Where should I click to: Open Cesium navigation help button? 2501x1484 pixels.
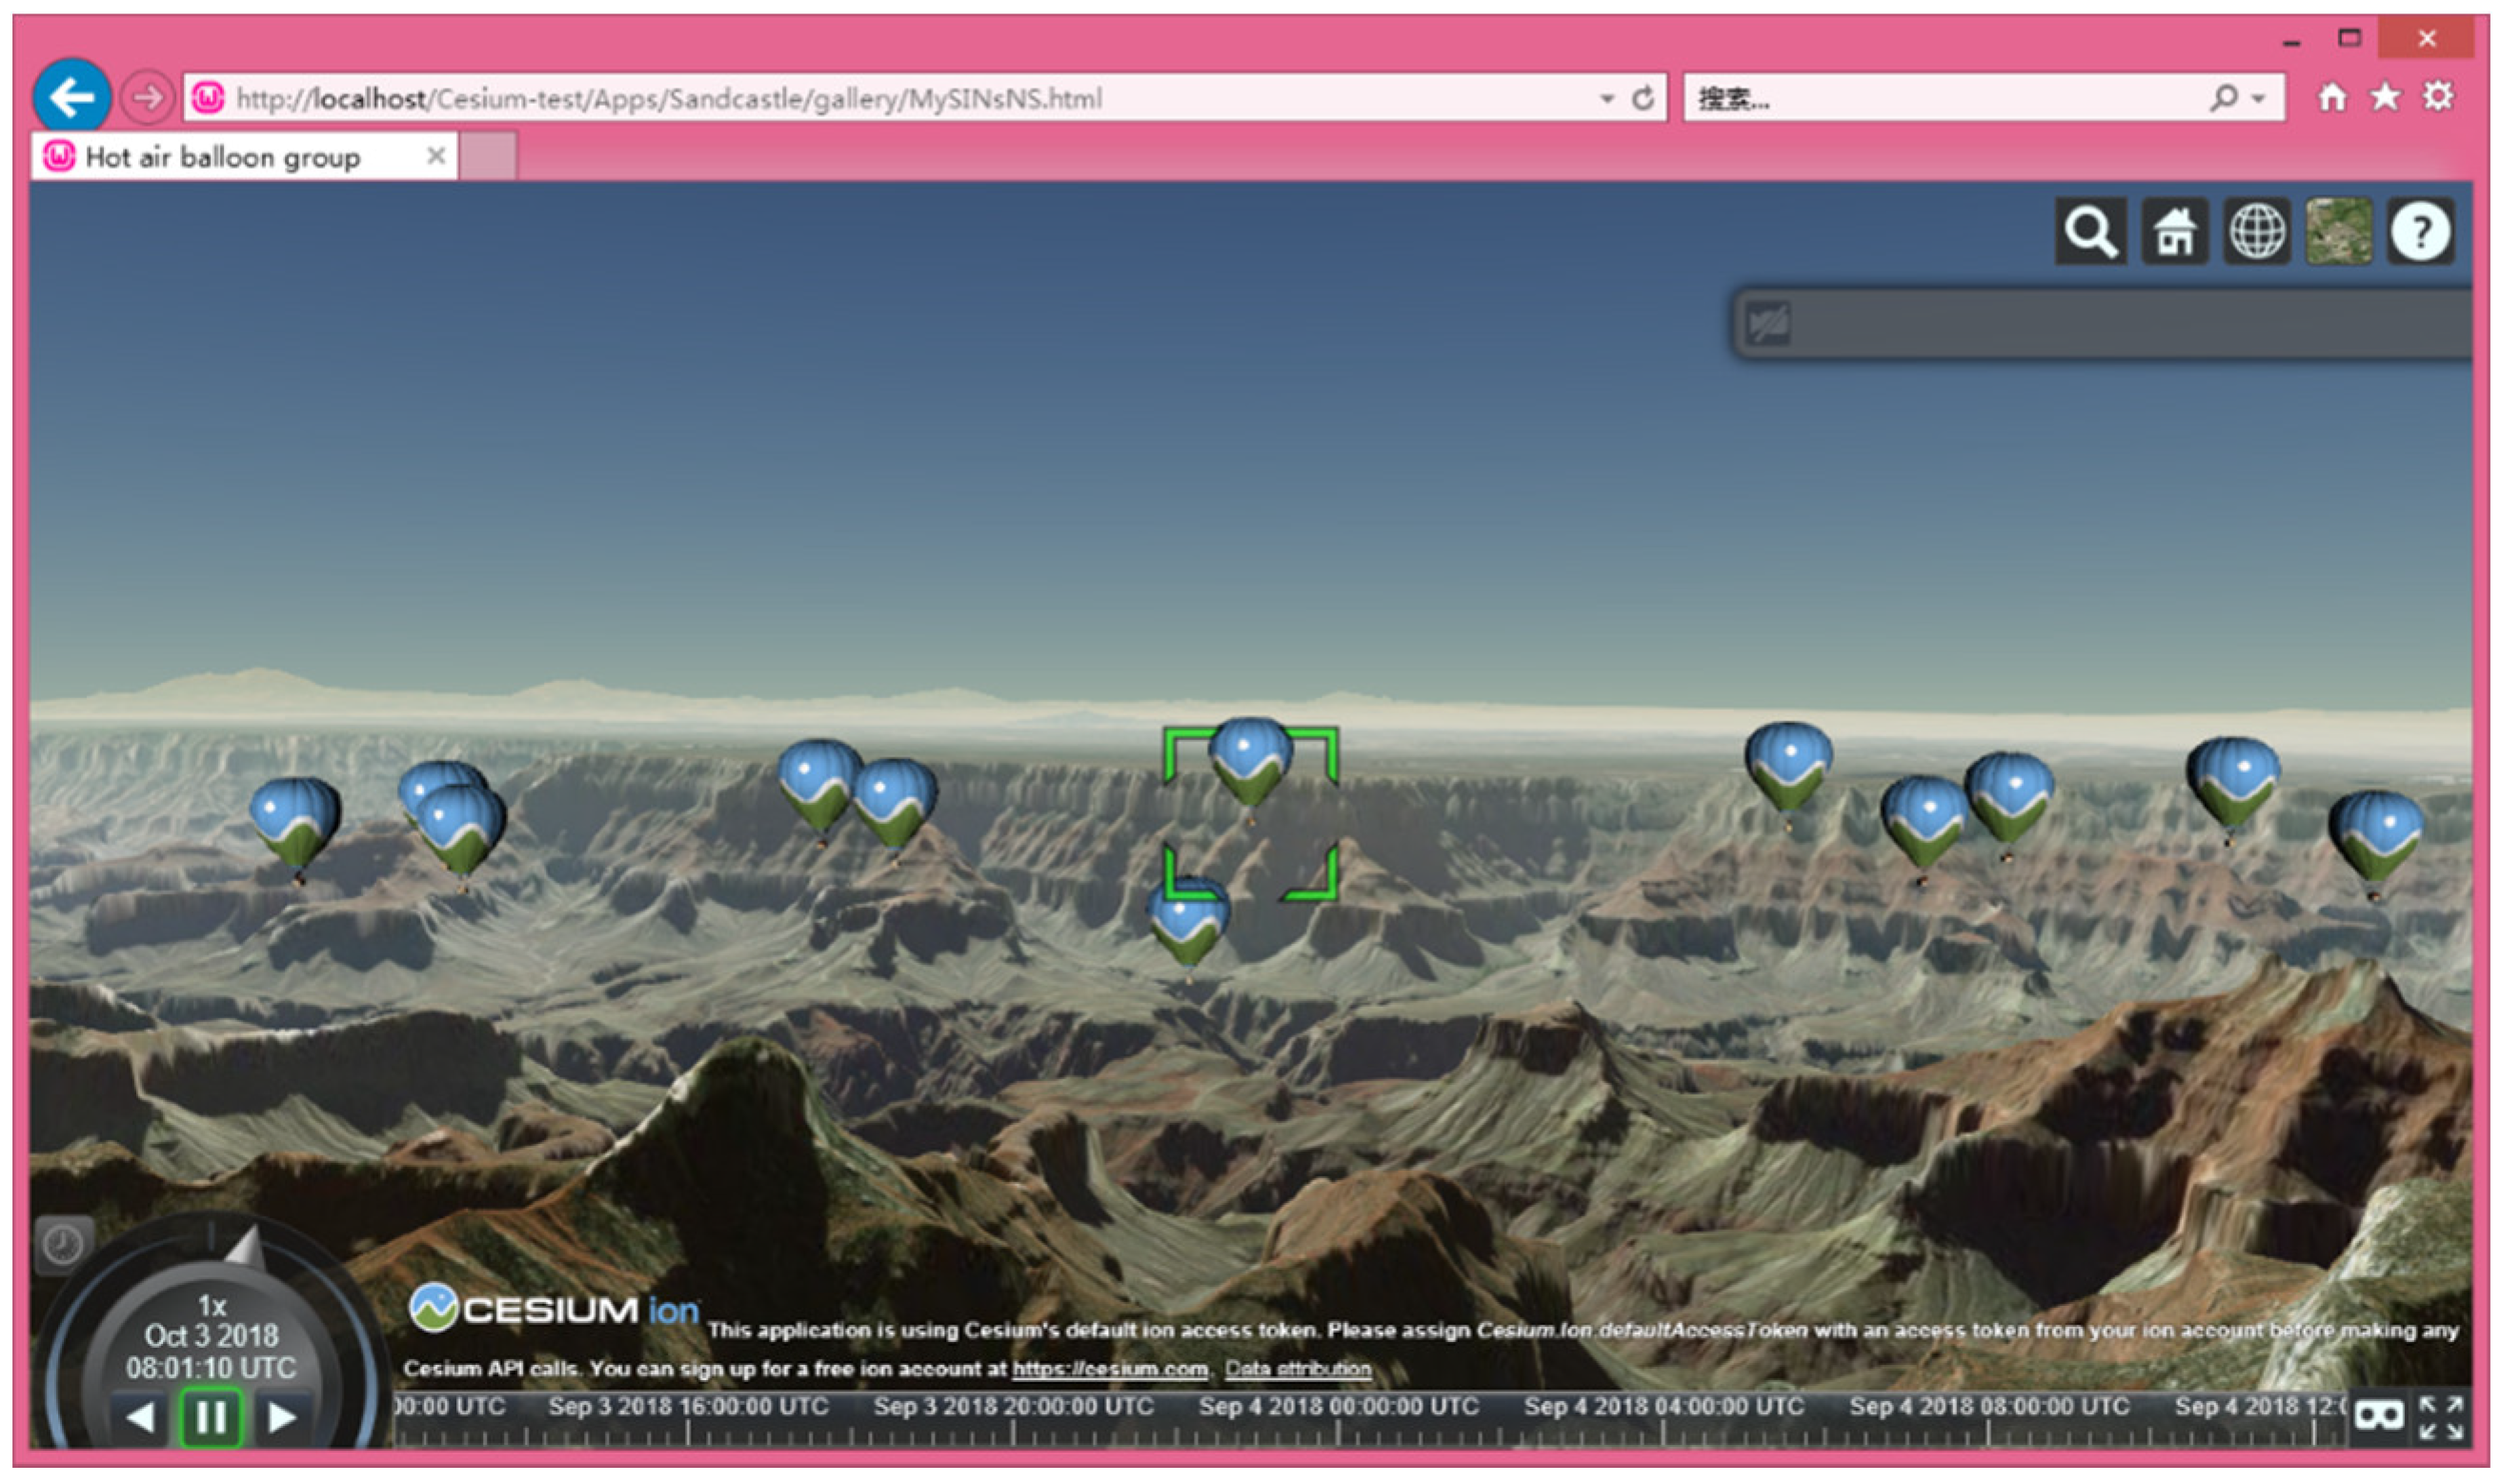pyautogui.click(x=2420, y=231)
